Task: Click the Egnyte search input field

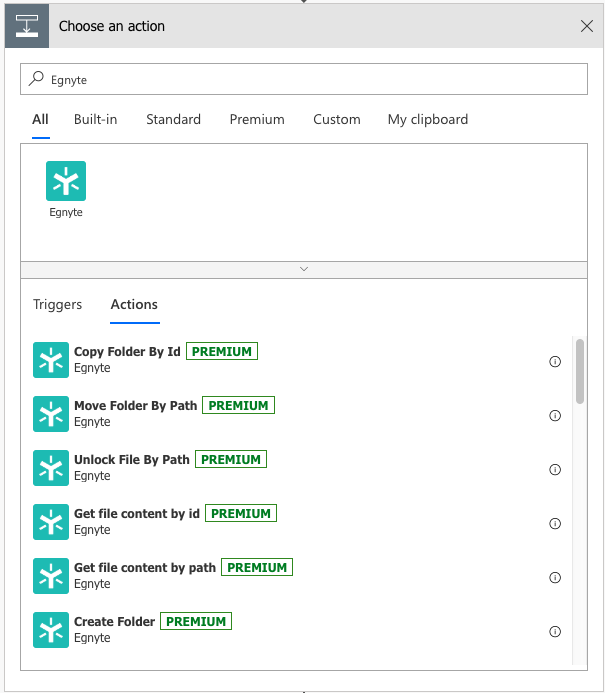Action: (310, 79)
